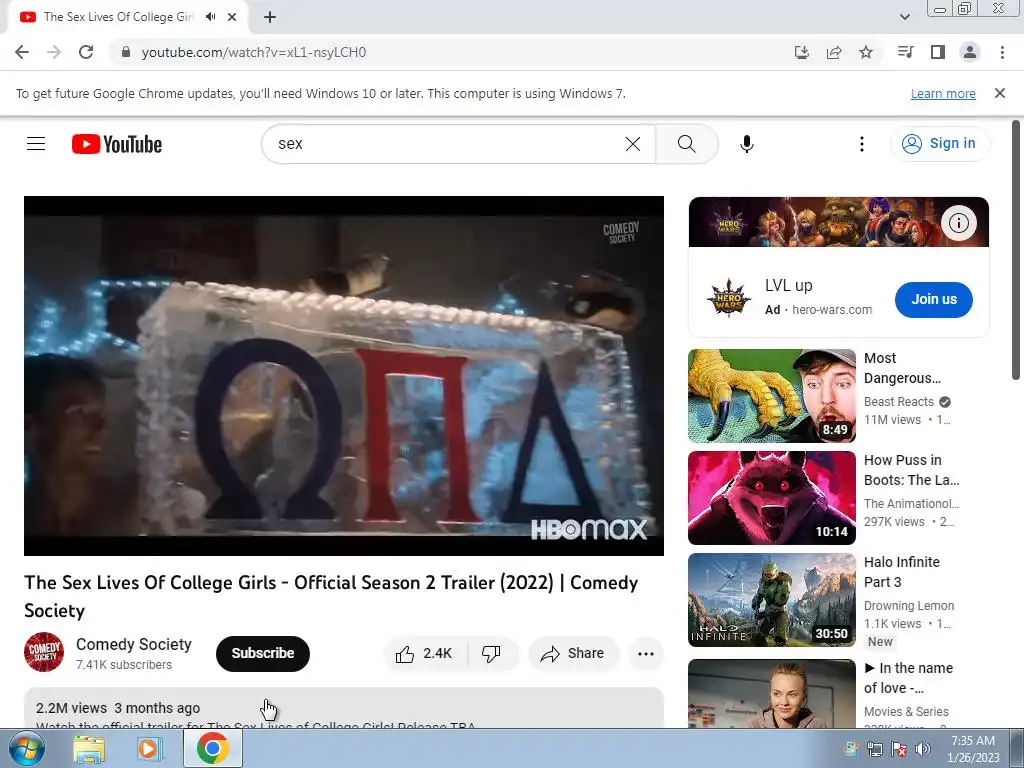The height and width of the screenshot is (768, 1024).
Task: Run the search with the magnifier button
Action: pyautogui.click(x=686, y=144)
